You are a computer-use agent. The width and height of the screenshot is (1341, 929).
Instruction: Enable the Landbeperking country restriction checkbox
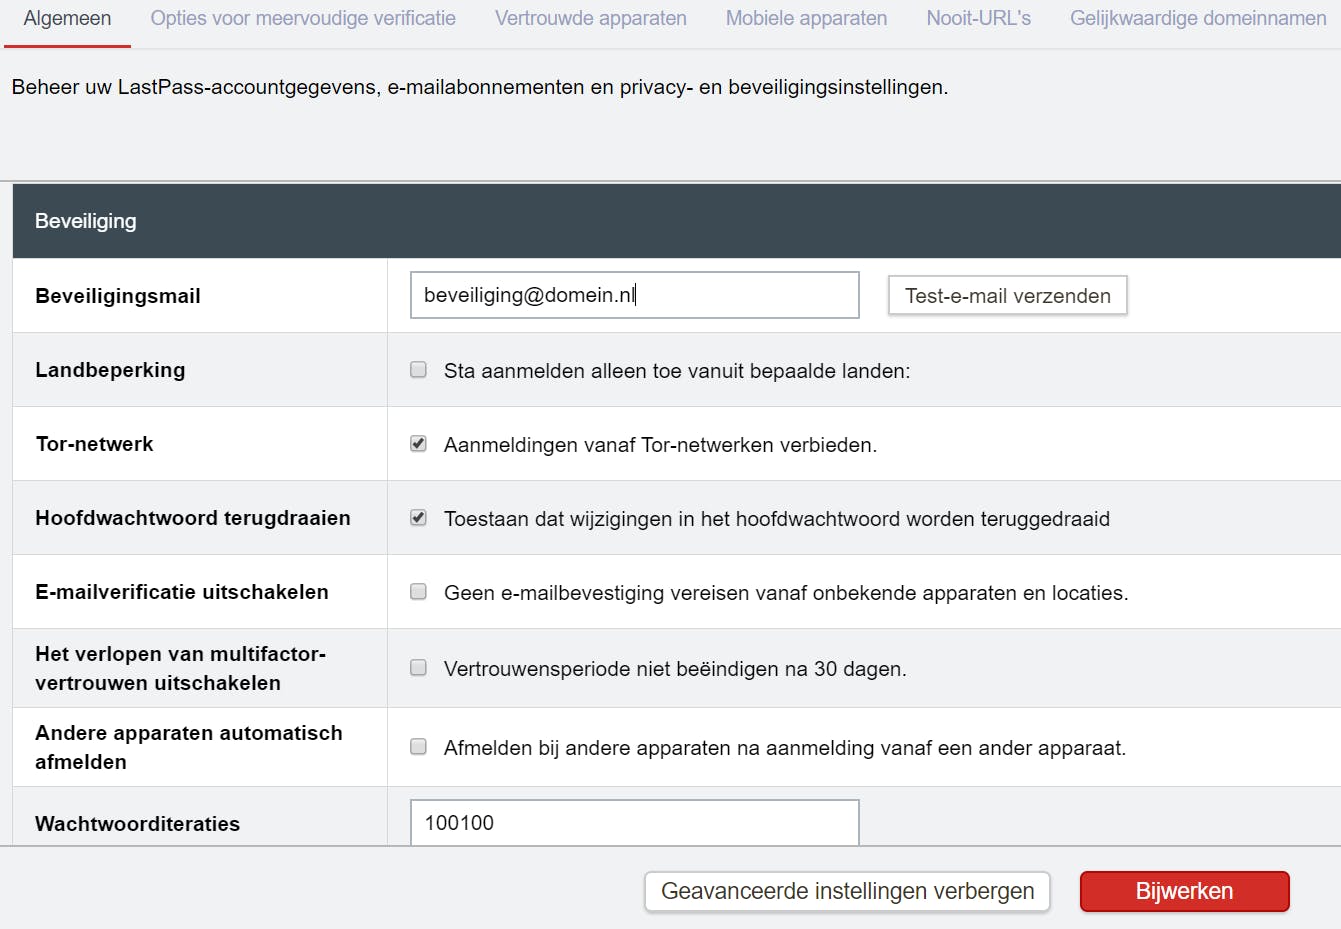pos(419,370)
